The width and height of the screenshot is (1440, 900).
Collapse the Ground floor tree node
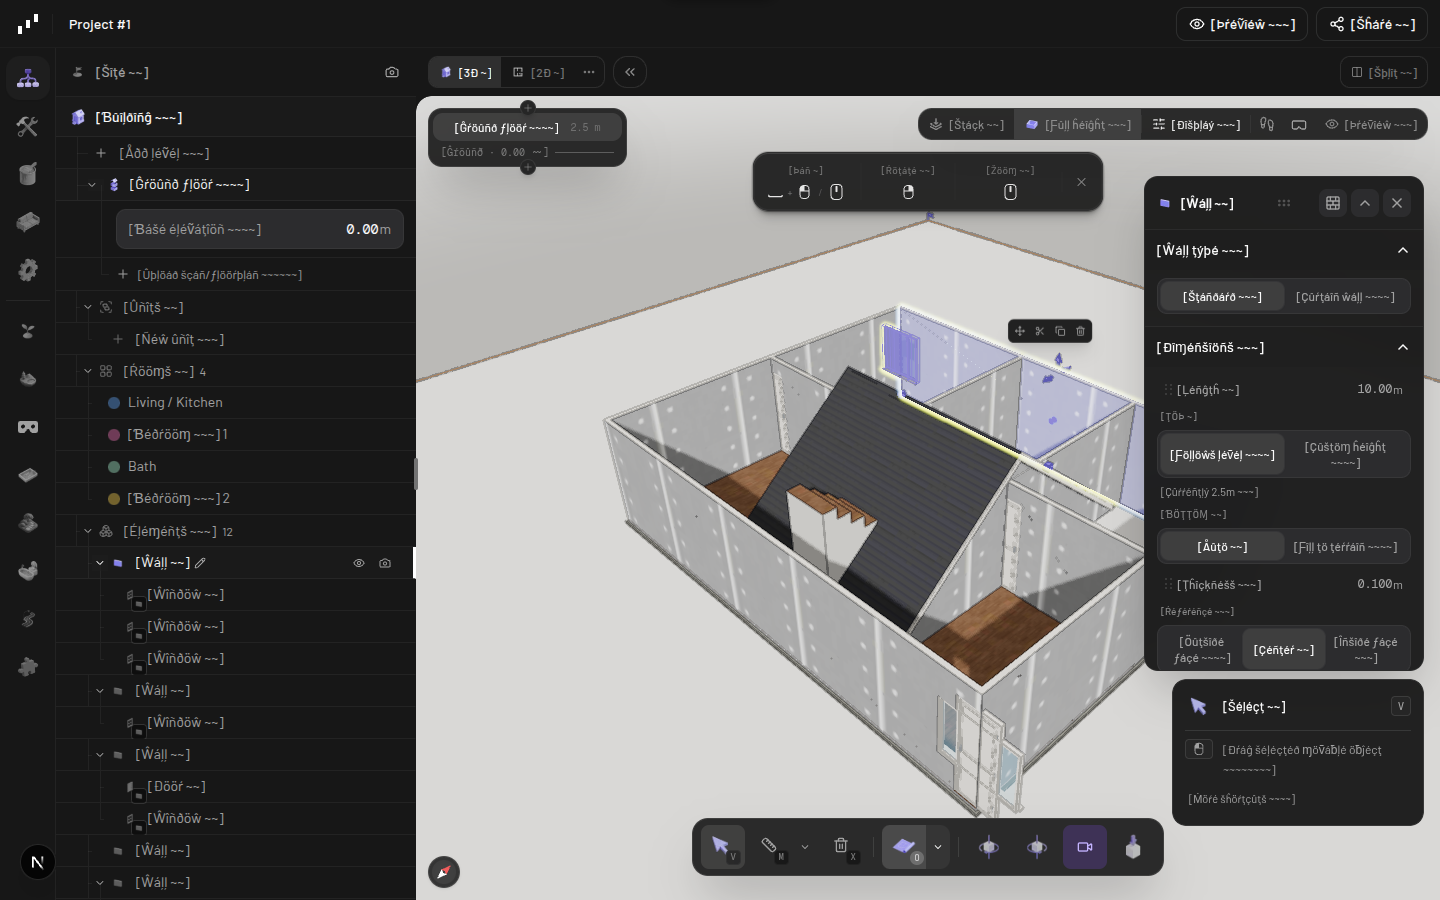[92, 185]
